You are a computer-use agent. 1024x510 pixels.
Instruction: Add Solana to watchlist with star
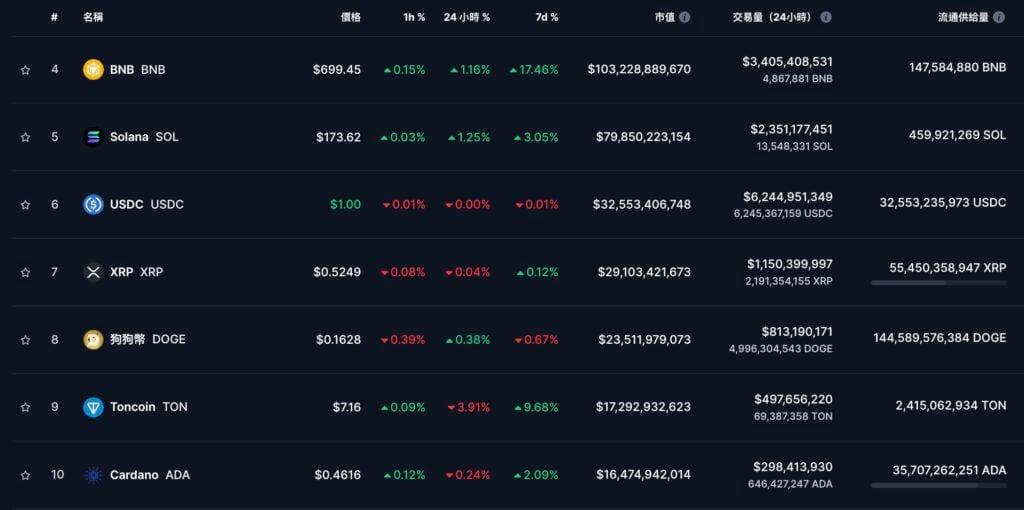(25, 137)
